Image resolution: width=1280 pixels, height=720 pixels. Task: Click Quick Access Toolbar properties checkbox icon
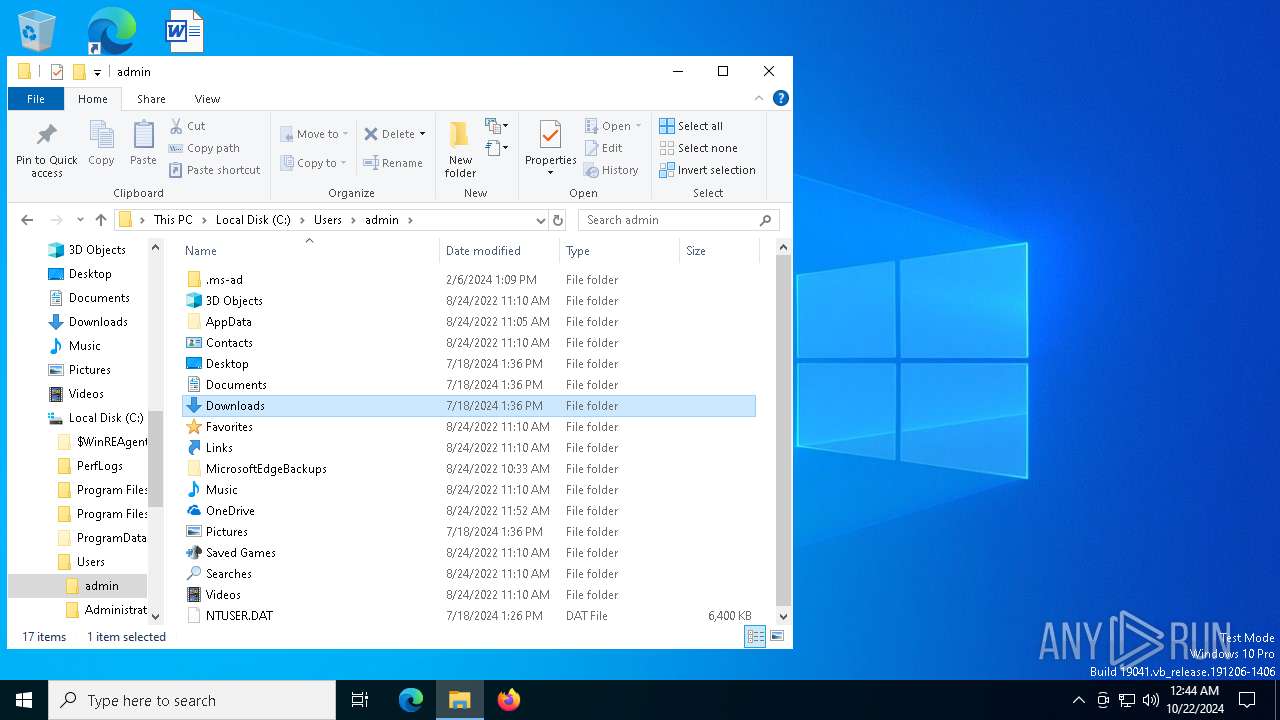click(57, 72)
